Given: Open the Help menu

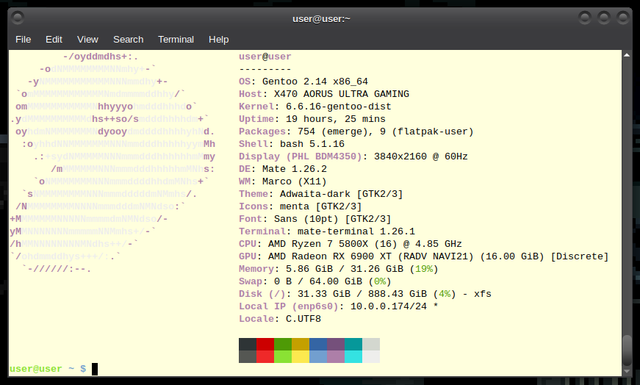Looking at the screenshot, I should click(218, 40).
